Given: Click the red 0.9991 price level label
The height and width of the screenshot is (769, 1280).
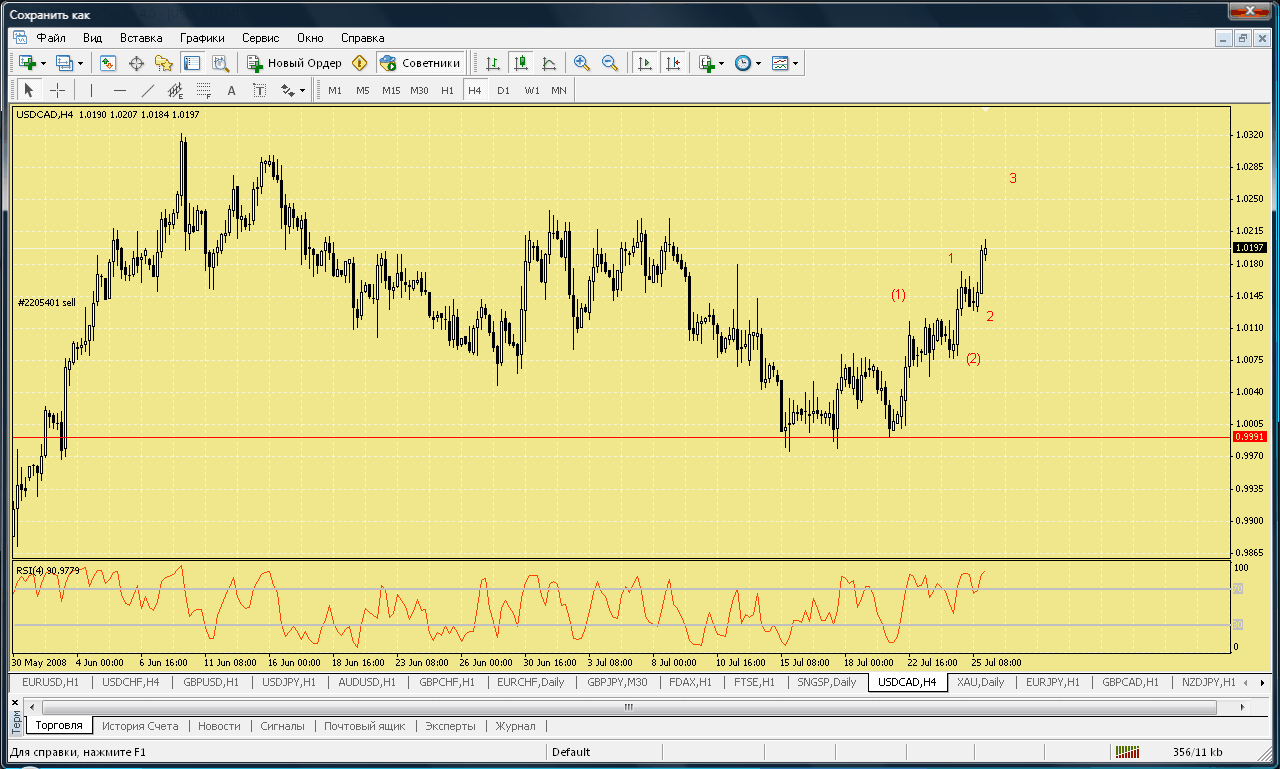Looking at the screenshot, I should 1250,437.
